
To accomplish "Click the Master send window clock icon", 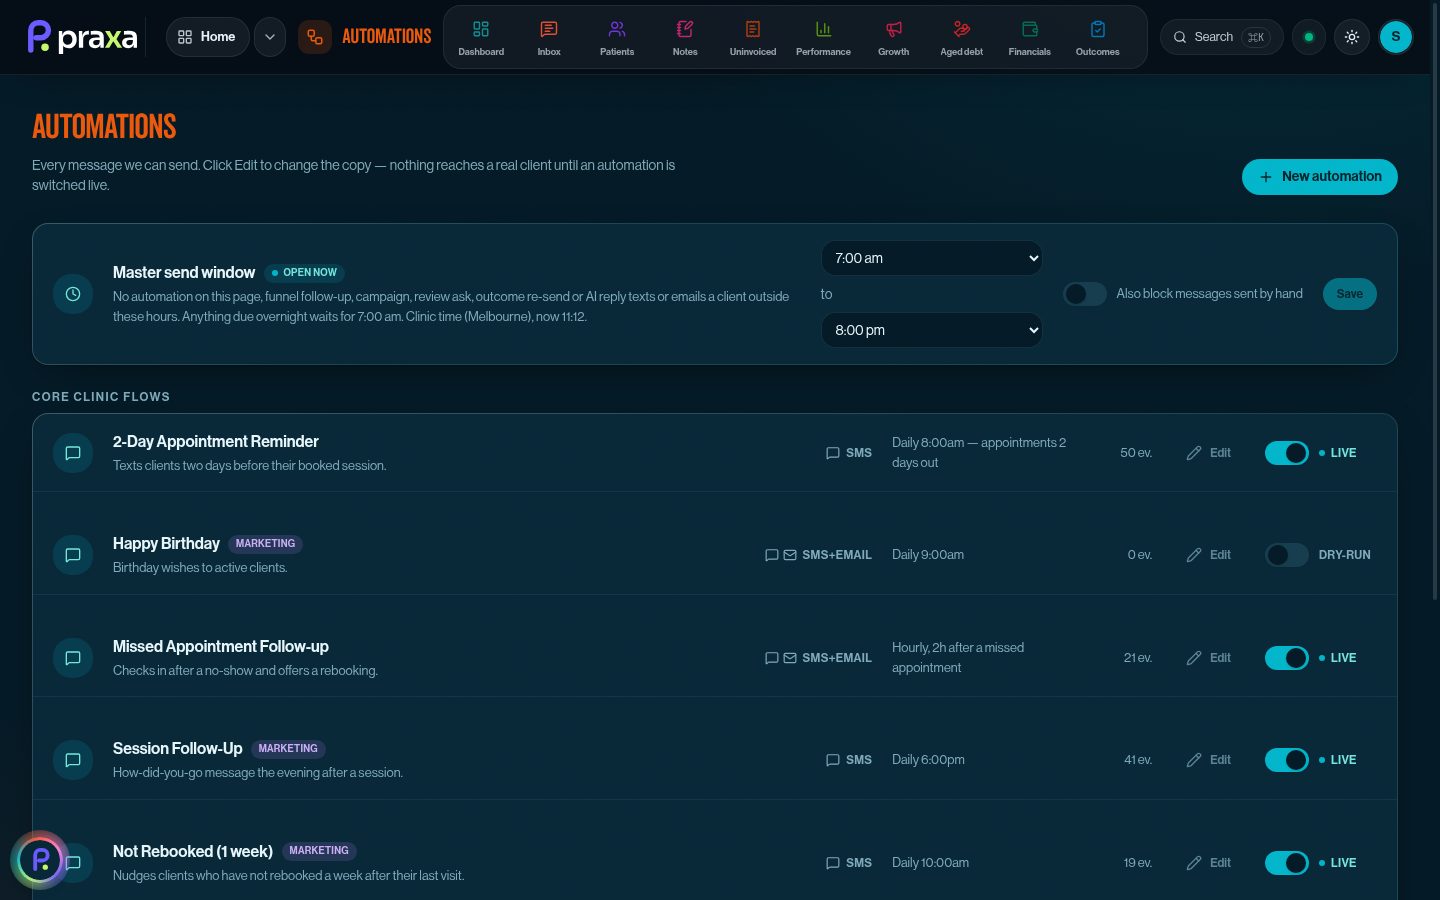I will tap(73, 294).
